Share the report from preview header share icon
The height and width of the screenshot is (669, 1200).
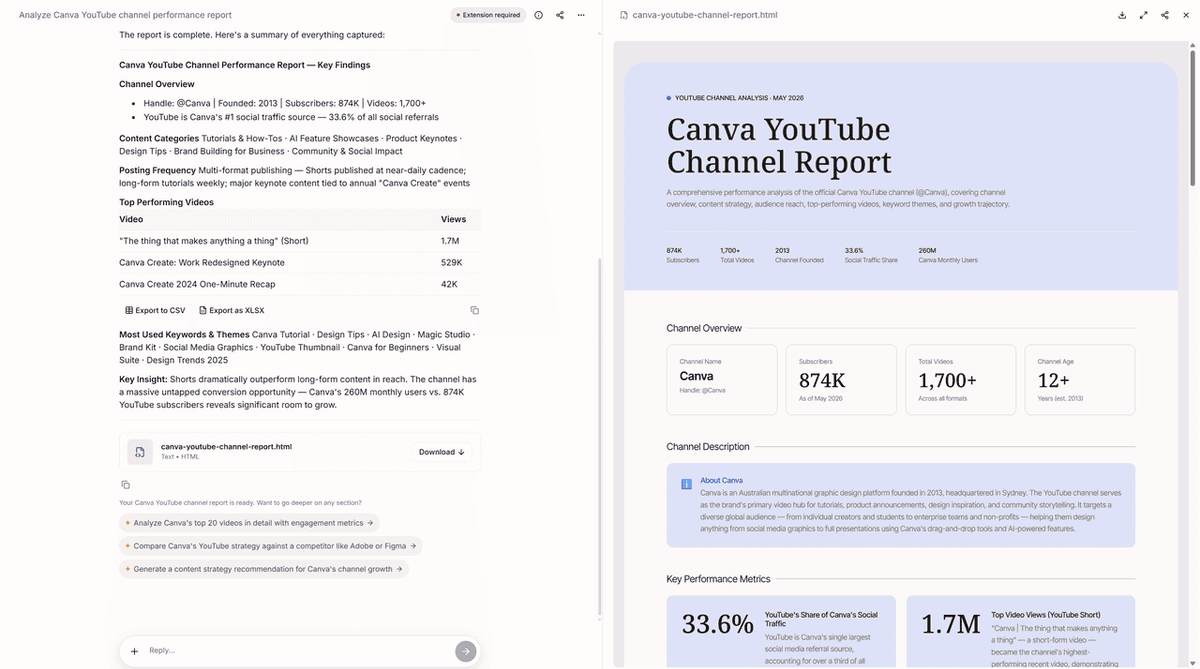[1165, 15]
